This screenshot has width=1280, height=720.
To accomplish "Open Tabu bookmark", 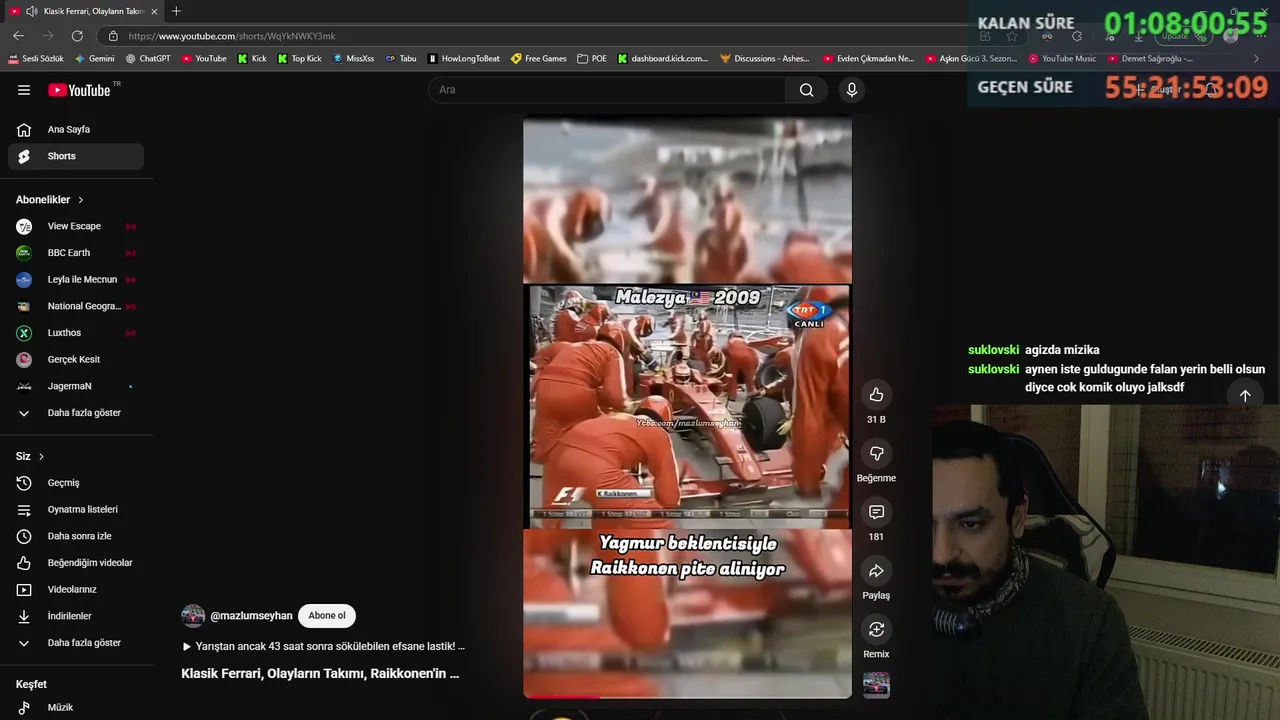I will [x=401, y=59].
